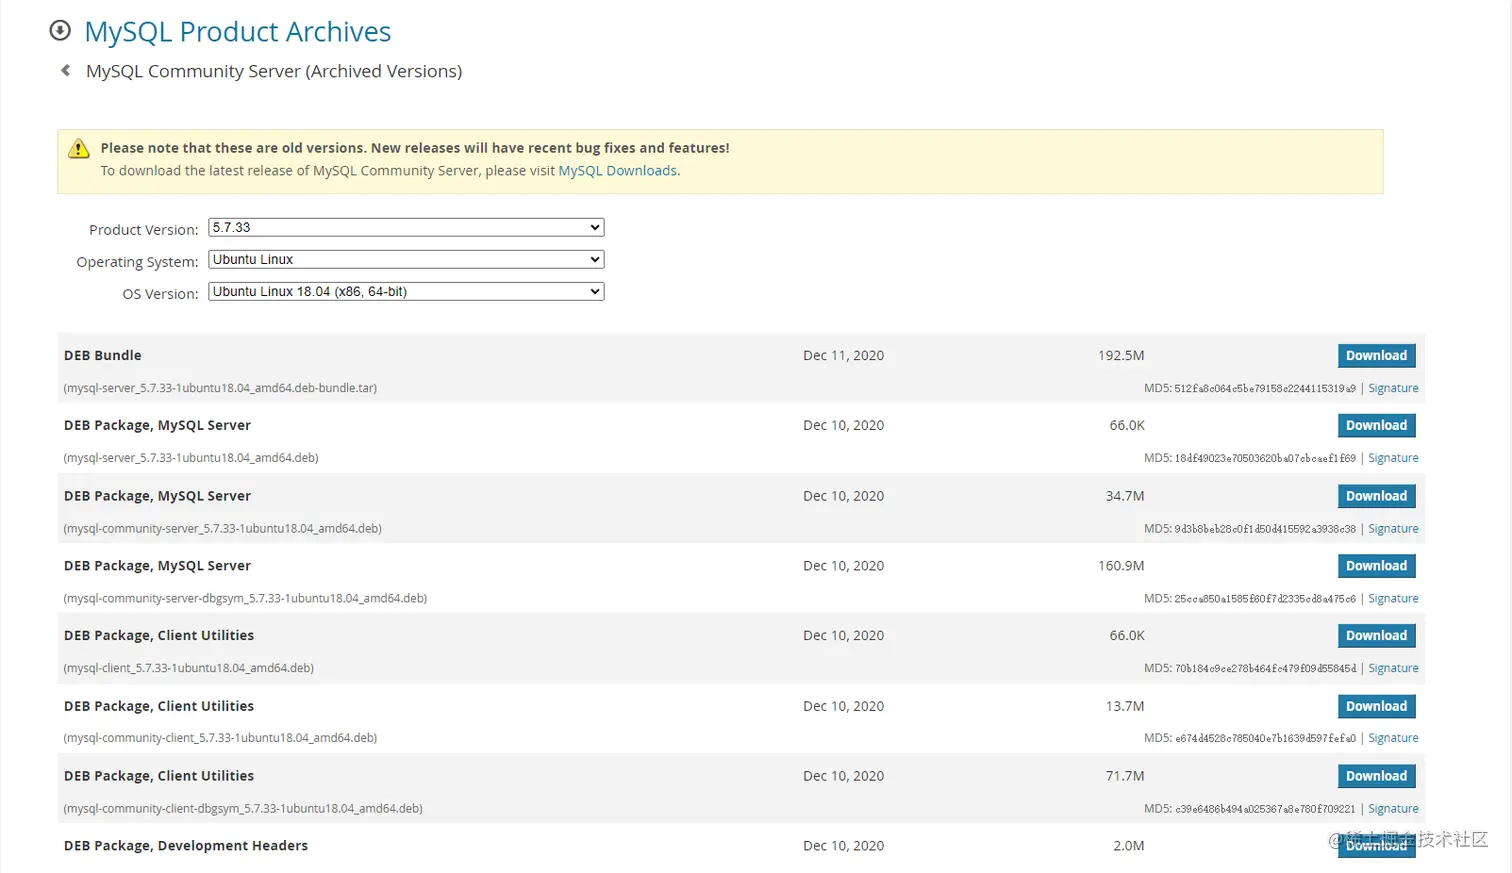Download the 160.9M MySQL Server dbgsym package
The image size is (1512, 873).
pos(1376,566)
